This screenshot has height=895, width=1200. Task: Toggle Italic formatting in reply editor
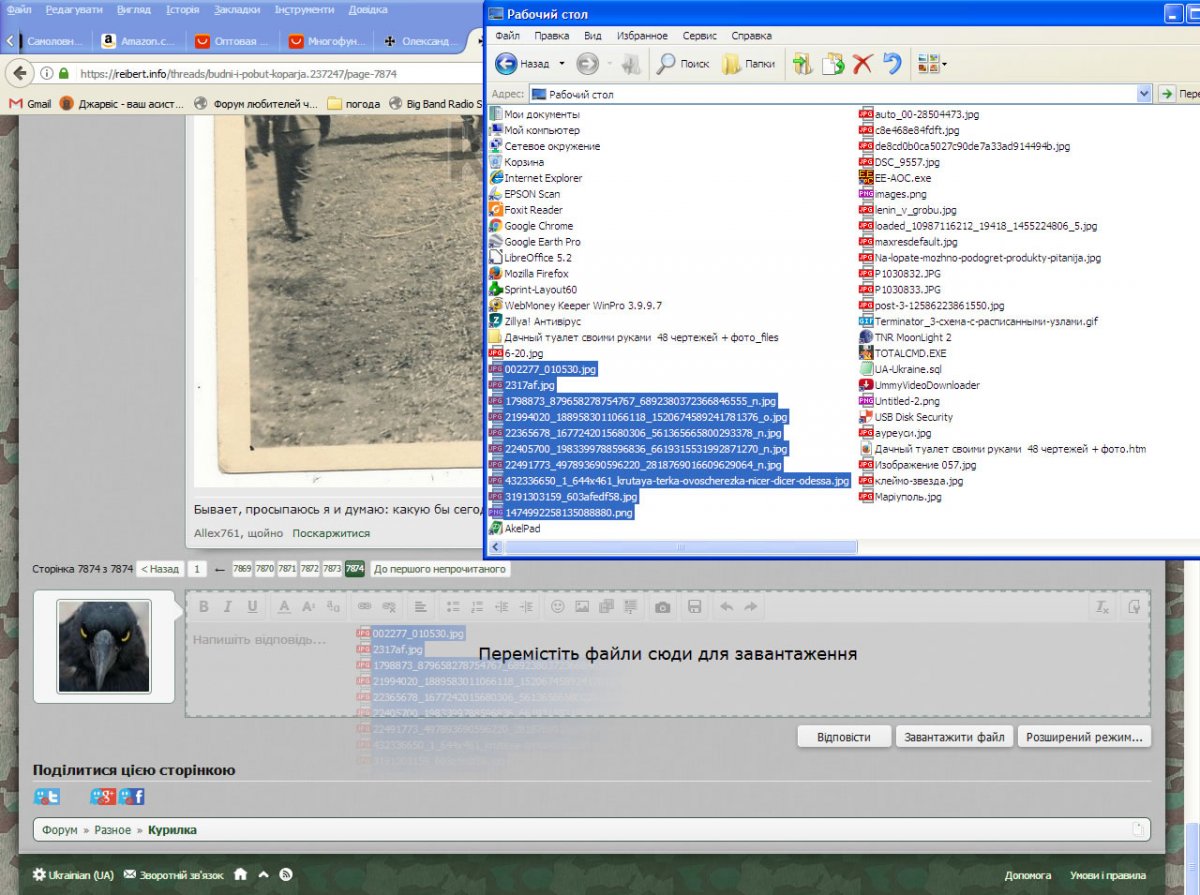point(227,607)
